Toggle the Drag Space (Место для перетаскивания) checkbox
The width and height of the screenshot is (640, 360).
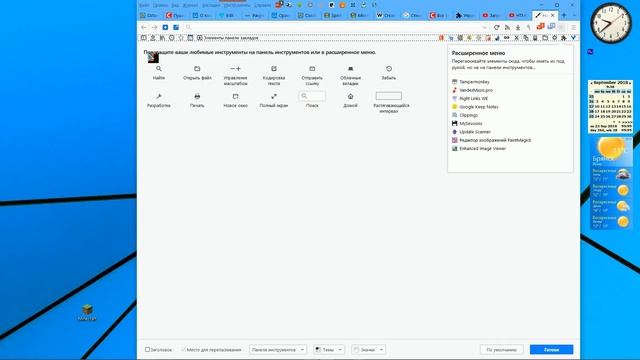tap(183, 349)
